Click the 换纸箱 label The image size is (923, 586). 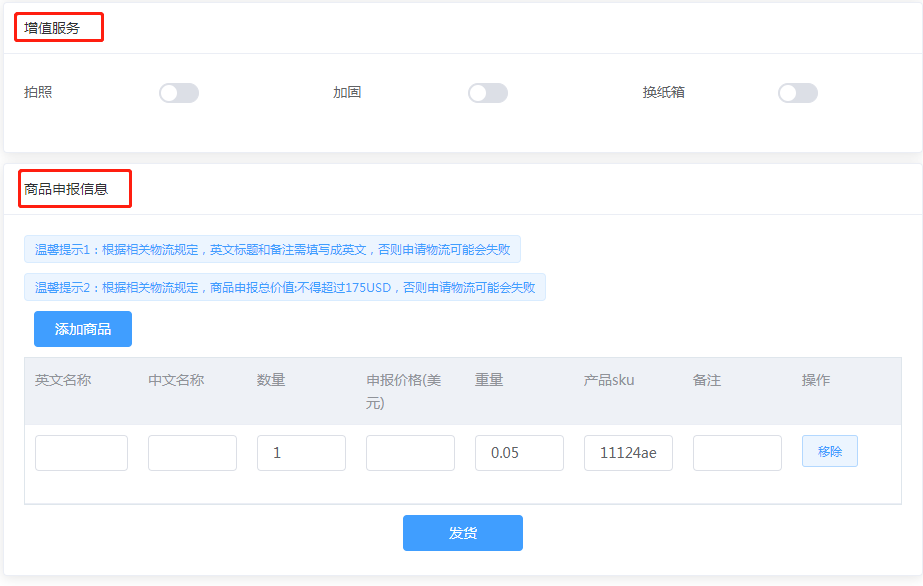point(663,92)
